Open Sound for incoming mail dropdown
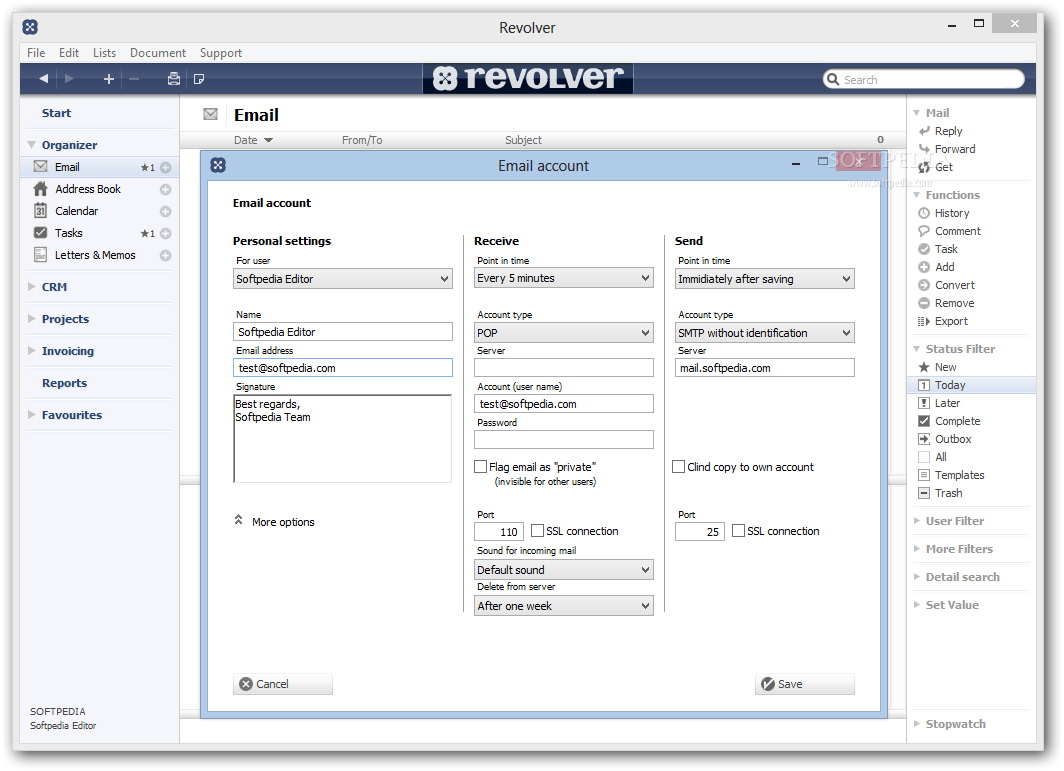Screen dimensions: 1064x771 564,569
